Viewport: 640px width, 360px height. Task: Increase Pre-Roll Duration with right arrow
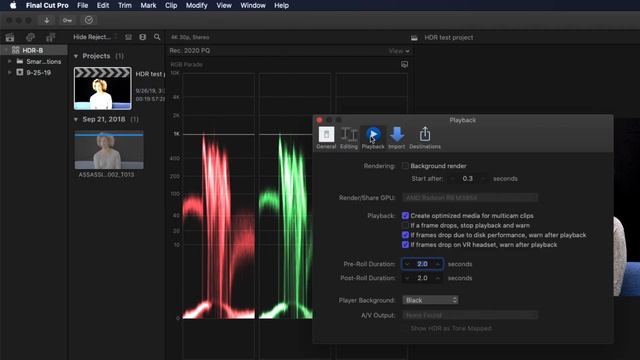coord(438,264)
